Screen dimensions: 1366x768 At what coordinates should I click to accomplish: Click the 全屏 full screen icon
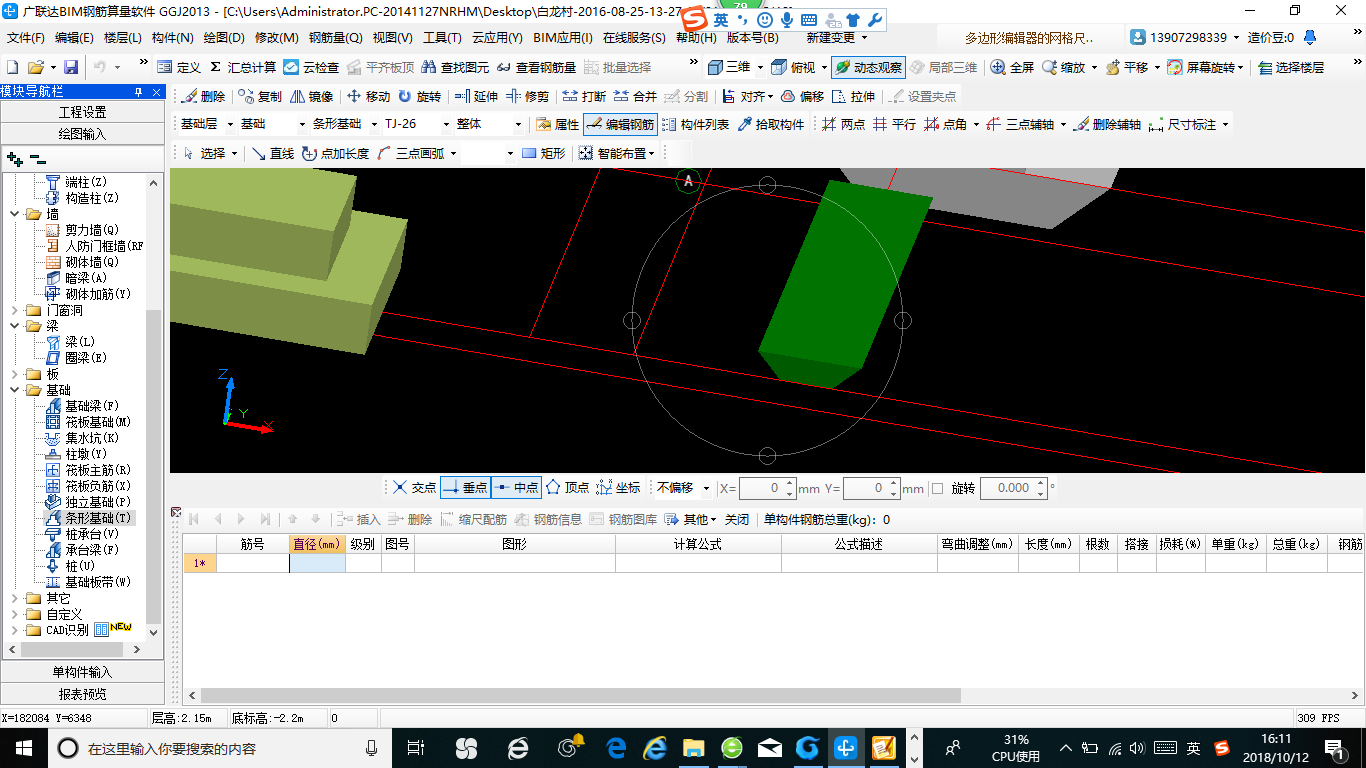(1012, 67)
